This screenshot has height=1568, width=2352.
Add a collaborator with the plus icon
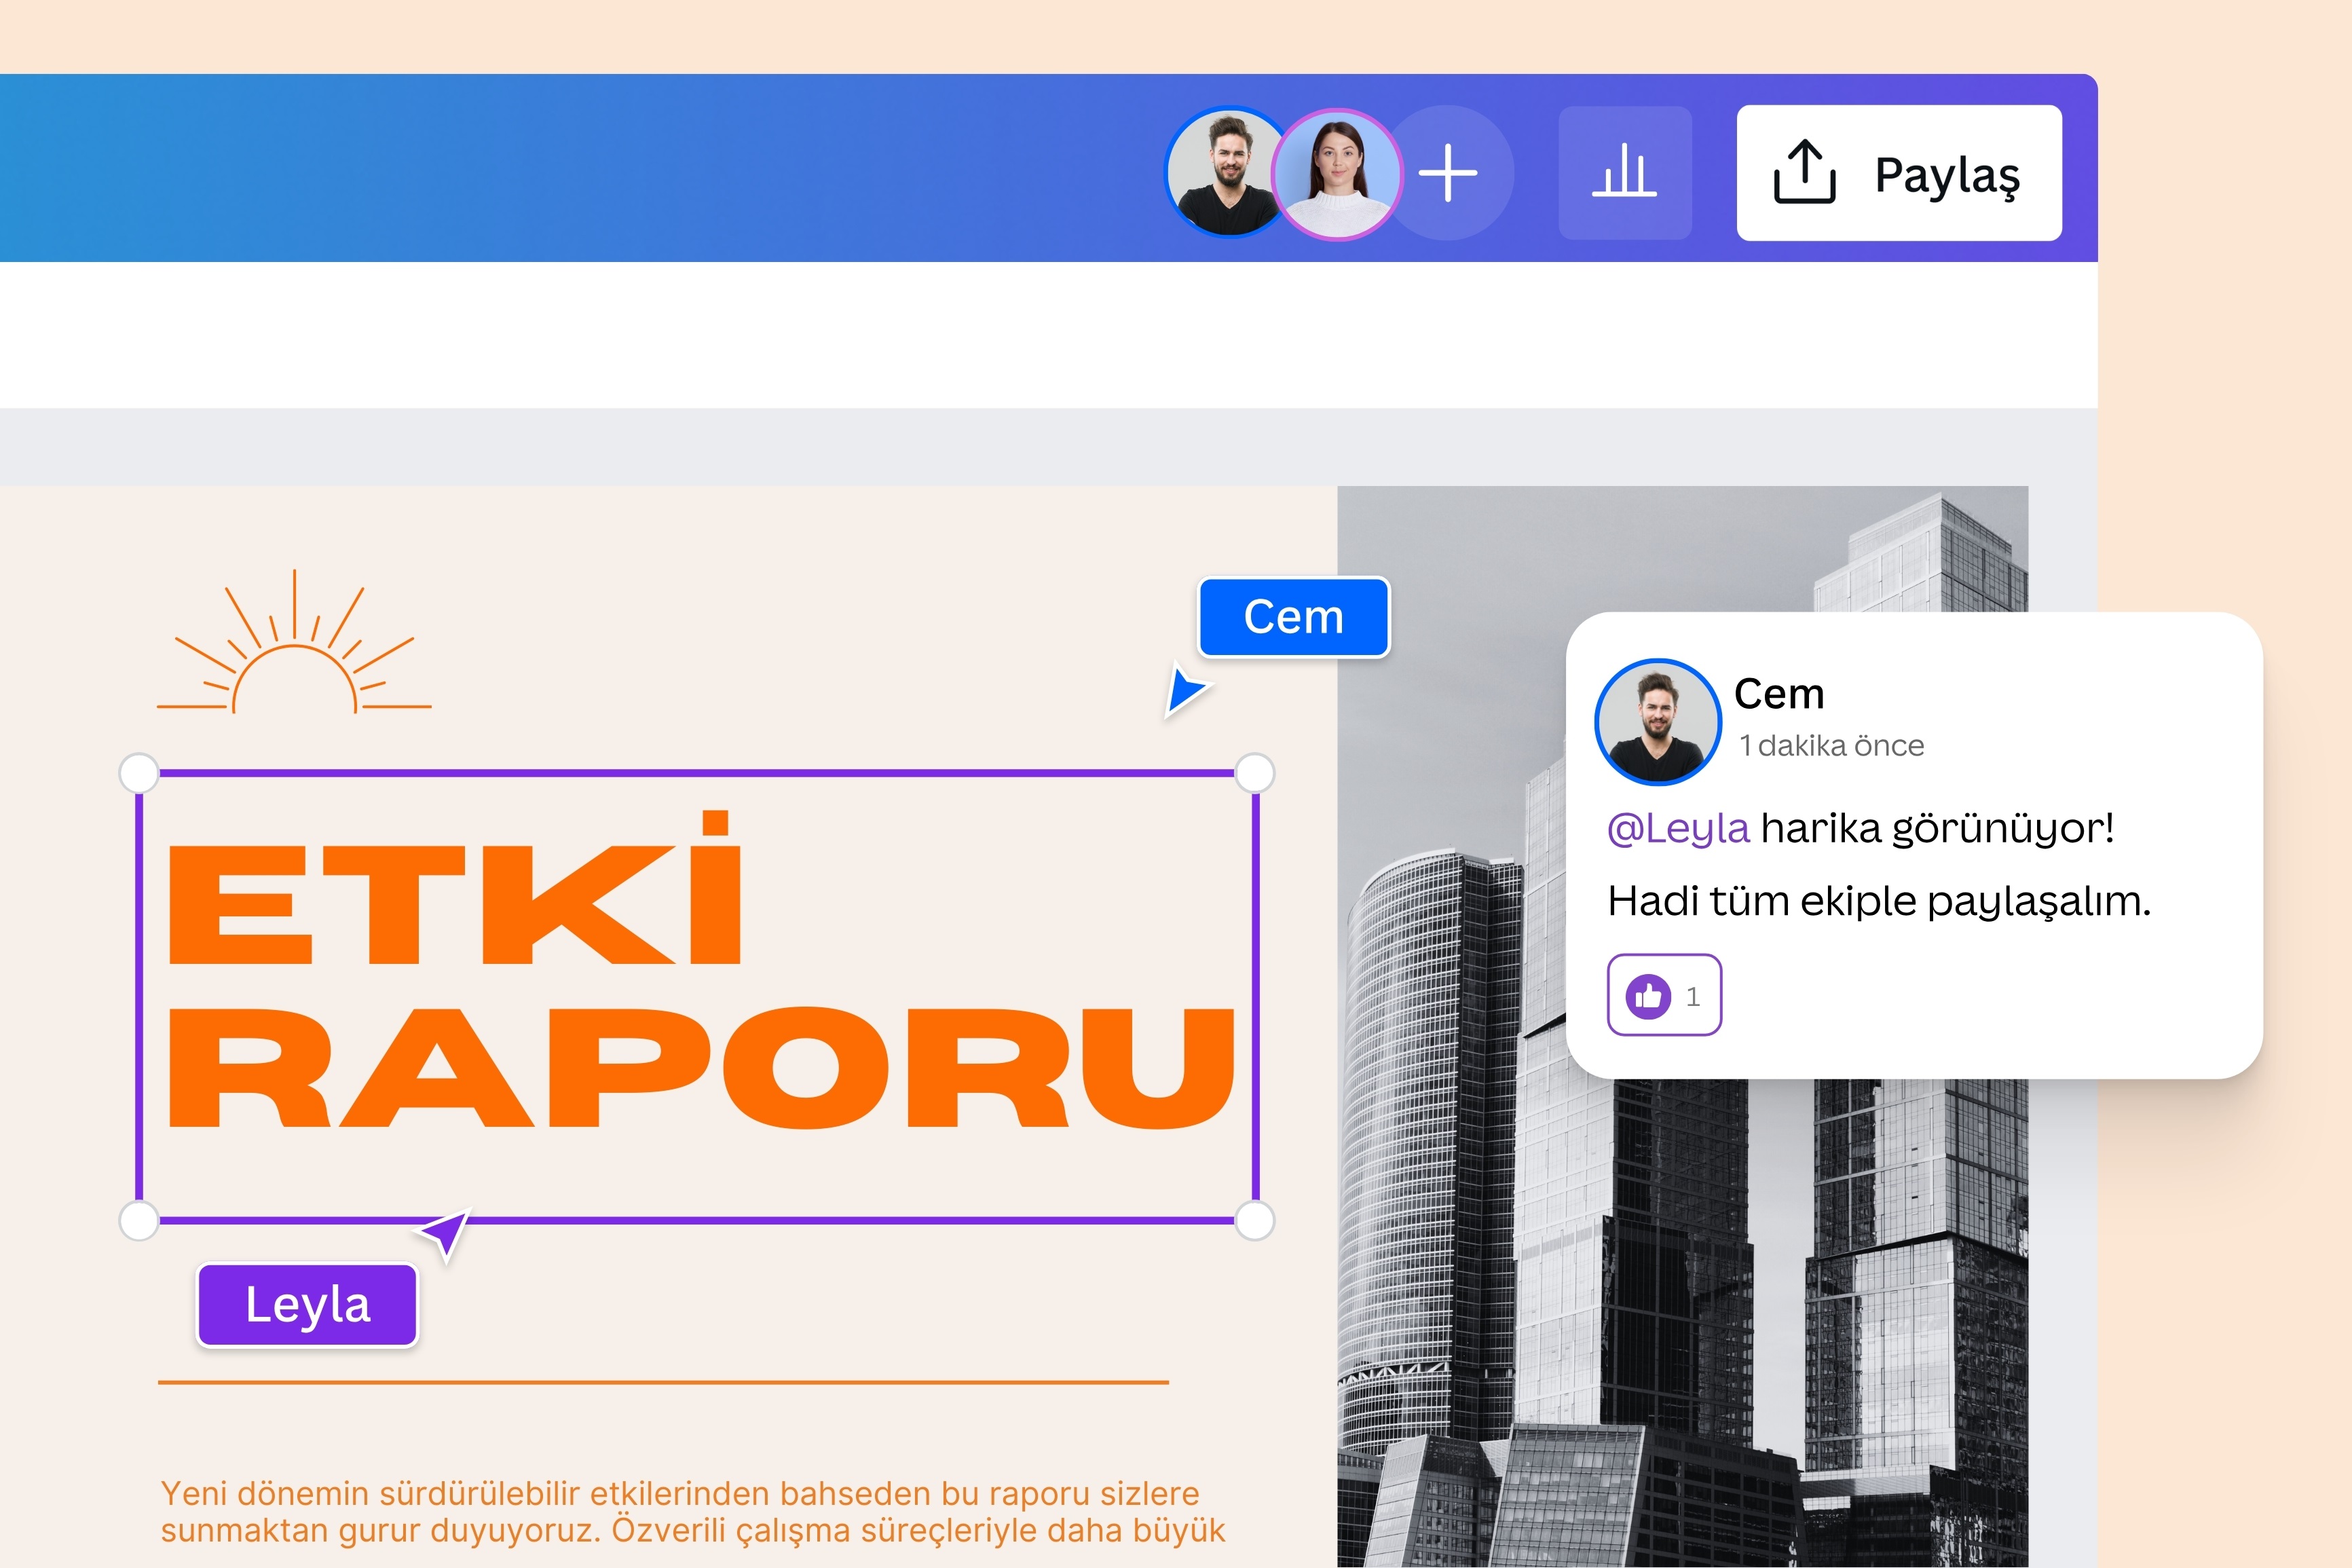pos(1449,173)
